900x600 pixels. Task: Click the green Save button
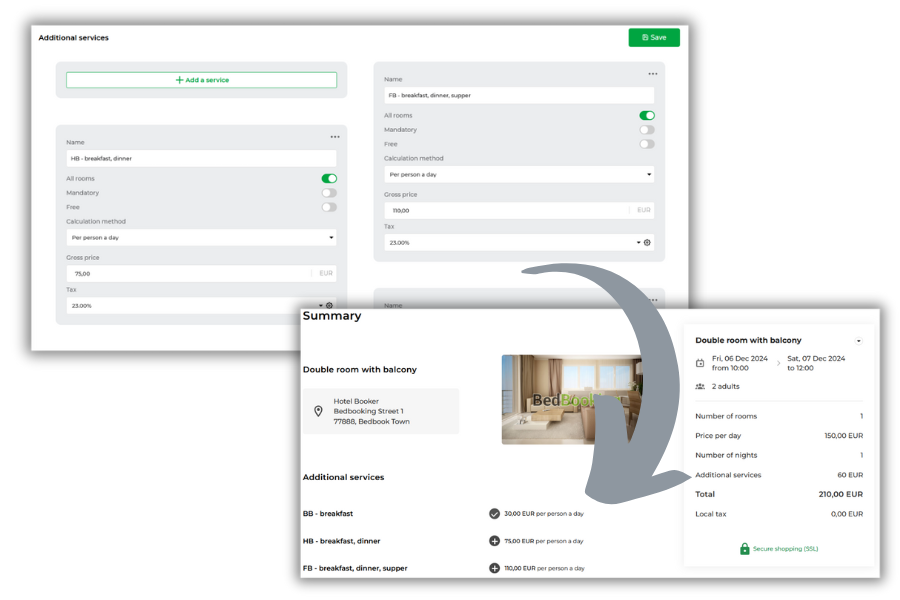[x=654, y=37]
